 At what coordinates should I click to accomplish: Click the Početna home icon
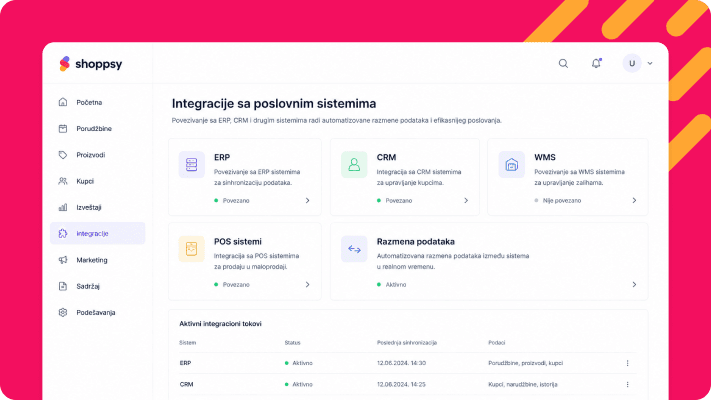tap(63, 102)
